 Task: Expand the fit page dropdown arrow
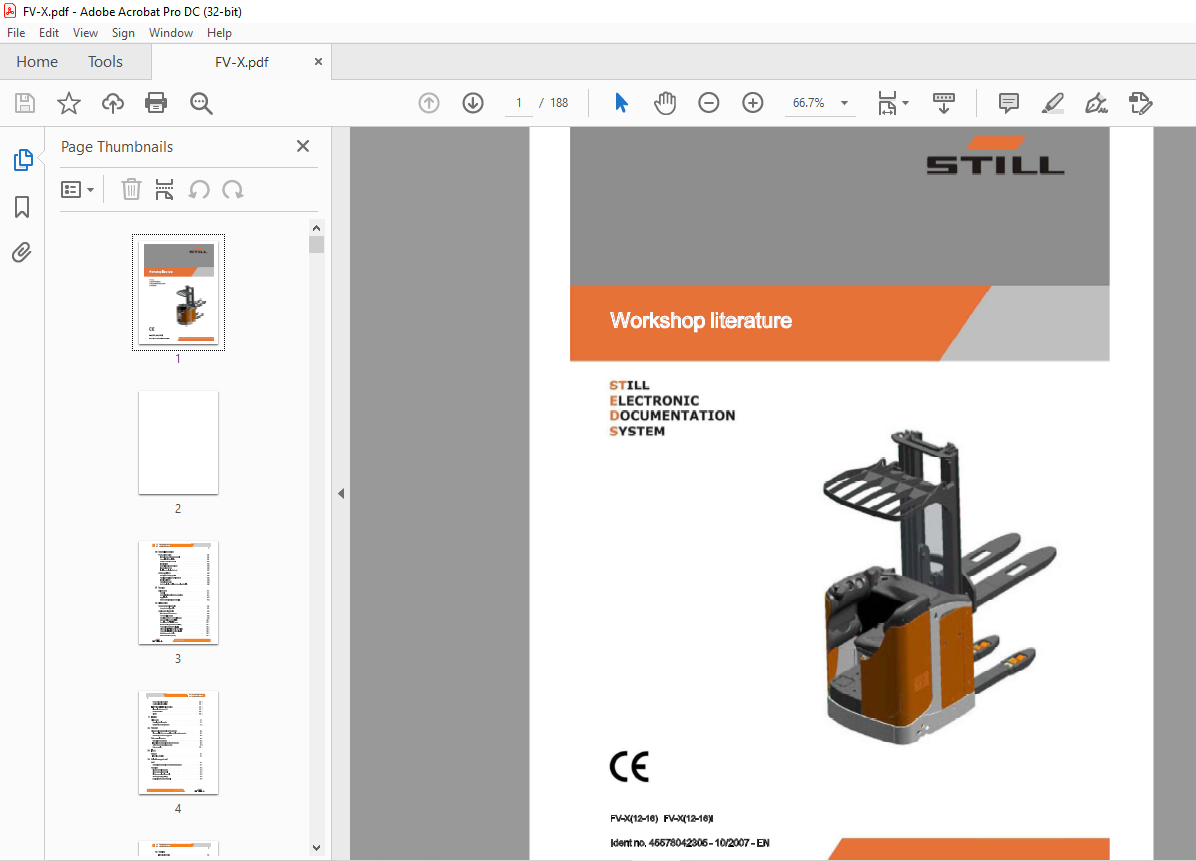pyautogui.click(x=905, y=103)
